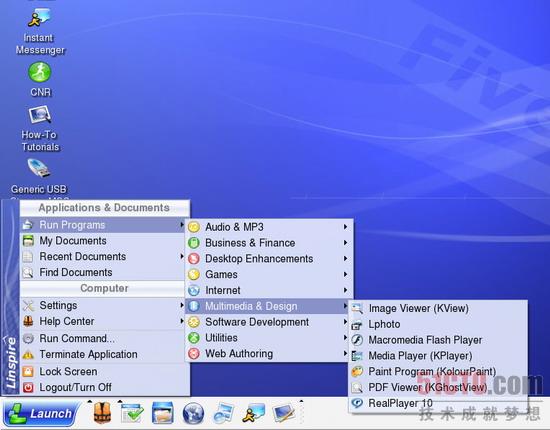Click the life vest help icon in taskbar
The width and height of the screenshot is (550, 430).
pos(102,413)
